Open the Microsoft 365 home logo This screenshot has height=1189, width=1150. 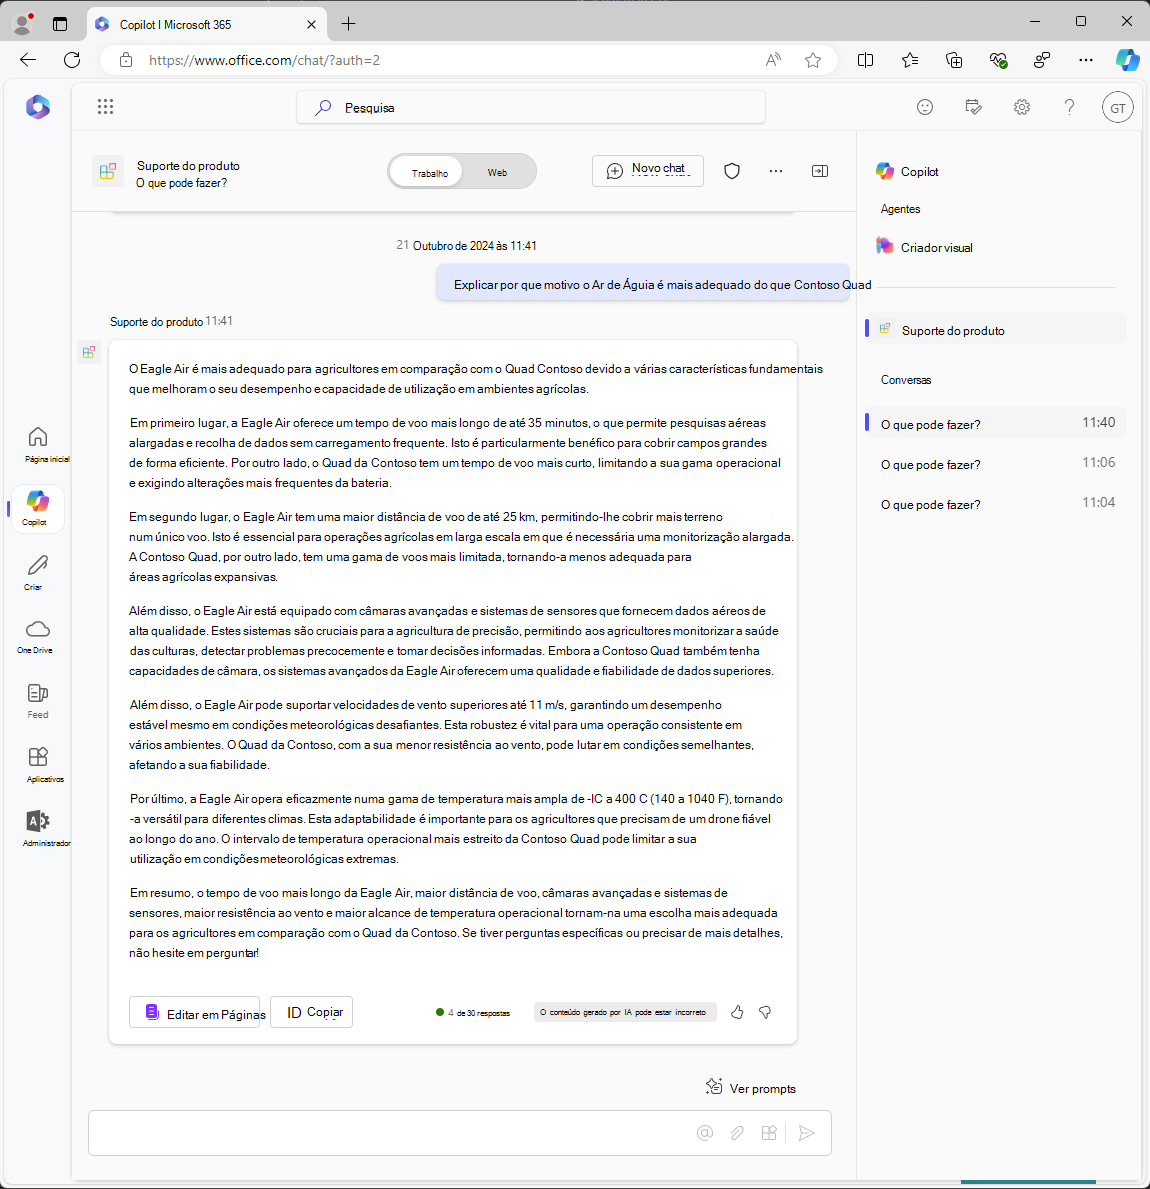click(38, 107)
